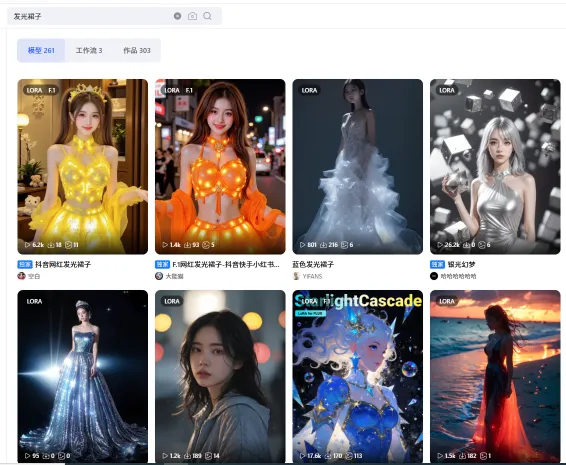The height and width of the screenshot is (465, 566).
Task: Click the 1.4k run count play icon
Action: click(x=165, y=245)
